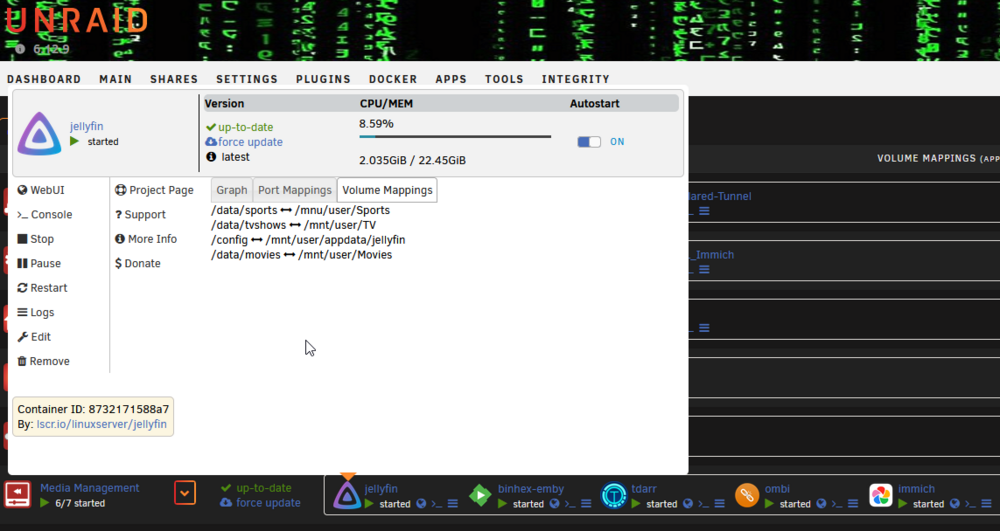Click the tdarr container icon
Image resolution: width=1000 pixels, height=531 pixels.
point(614,495)
